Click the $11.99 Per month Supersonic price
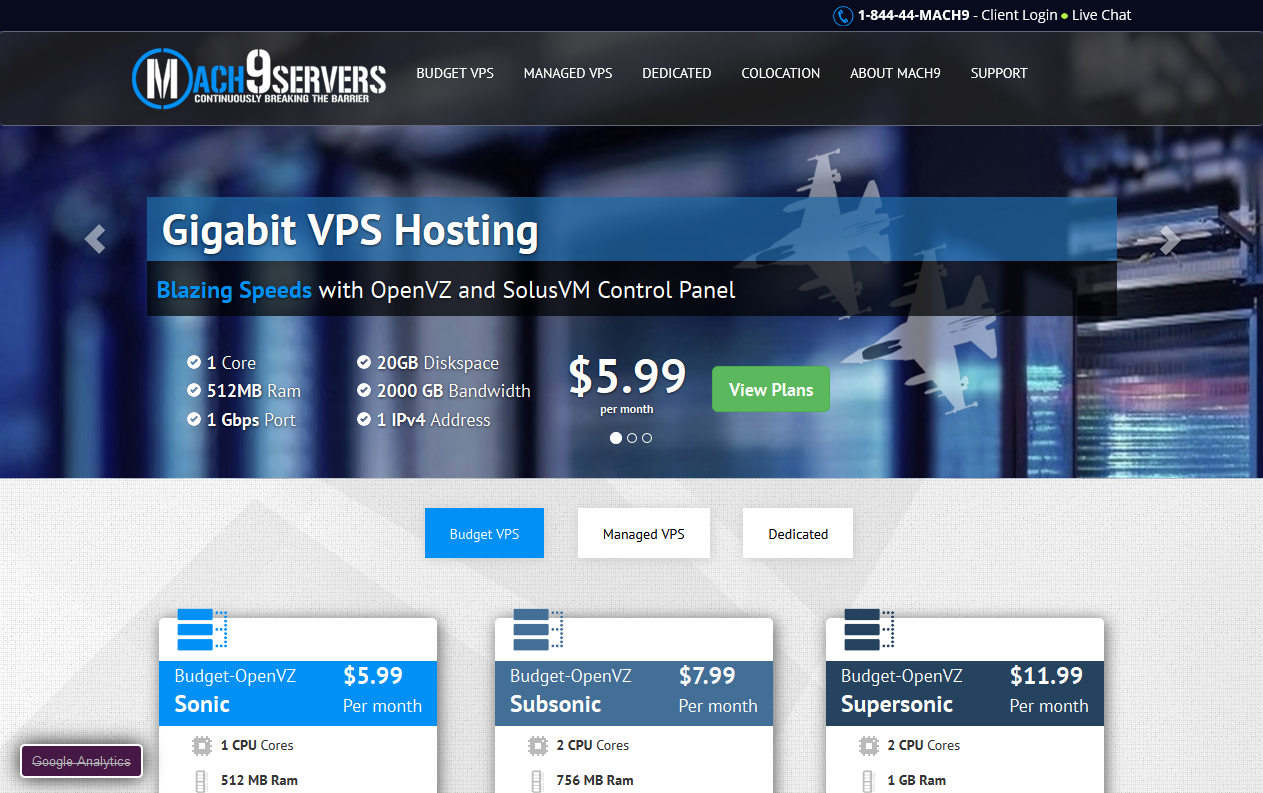1263x793 pixels. [x=1049, y=690]
